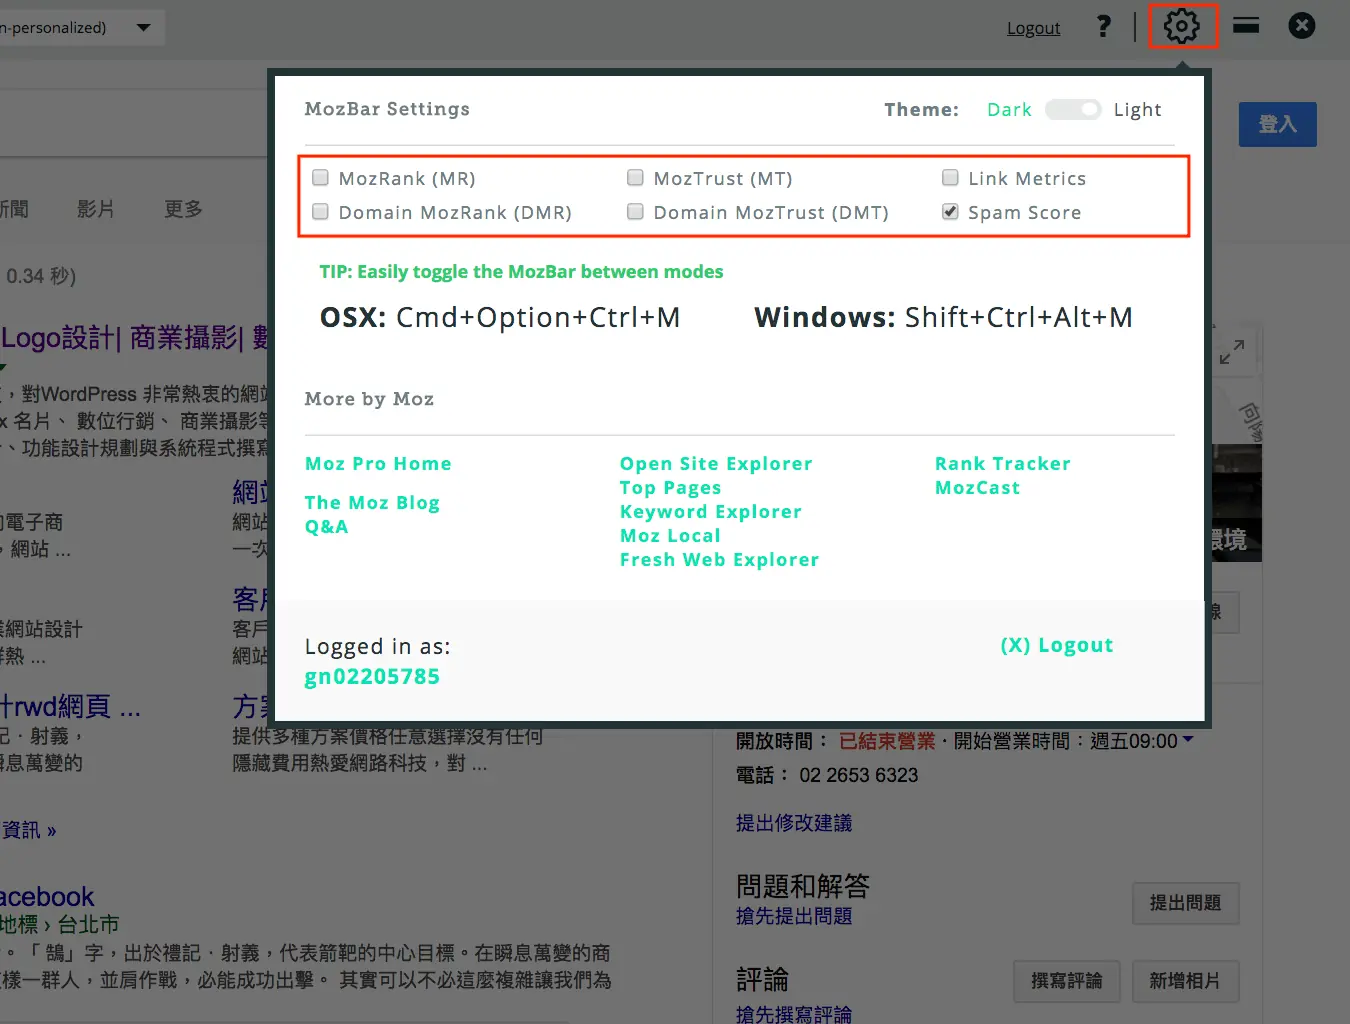
Task: Uncheck the Spam Score checkbox
Action: (x=950, y=212)
